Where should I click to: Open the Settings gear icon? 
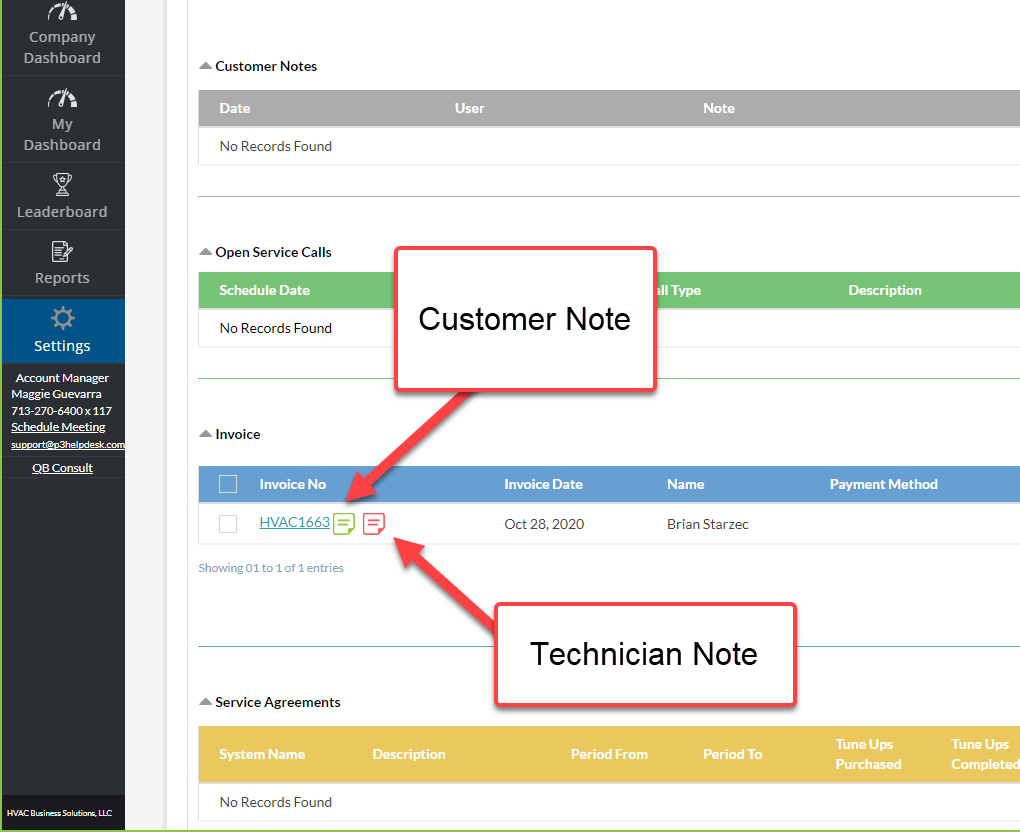(x=62, y=319)
